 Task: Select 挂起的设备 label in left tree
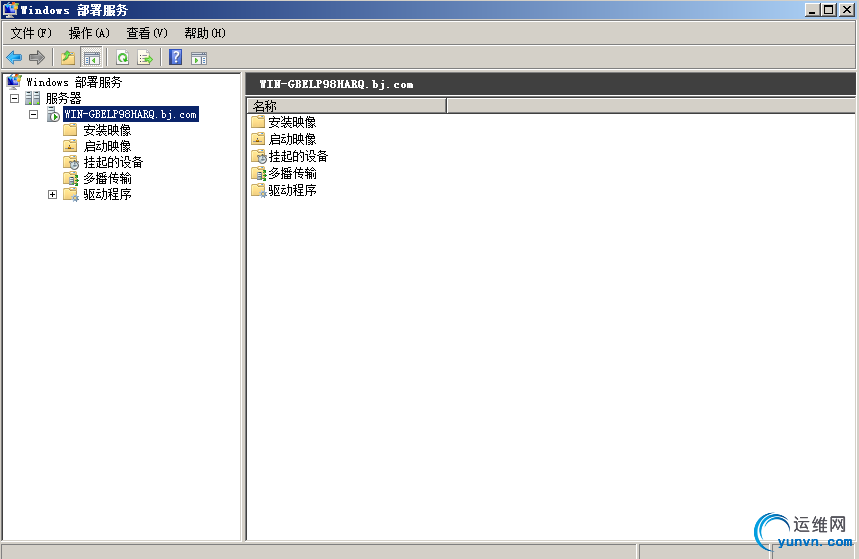(x=113, y=162)
